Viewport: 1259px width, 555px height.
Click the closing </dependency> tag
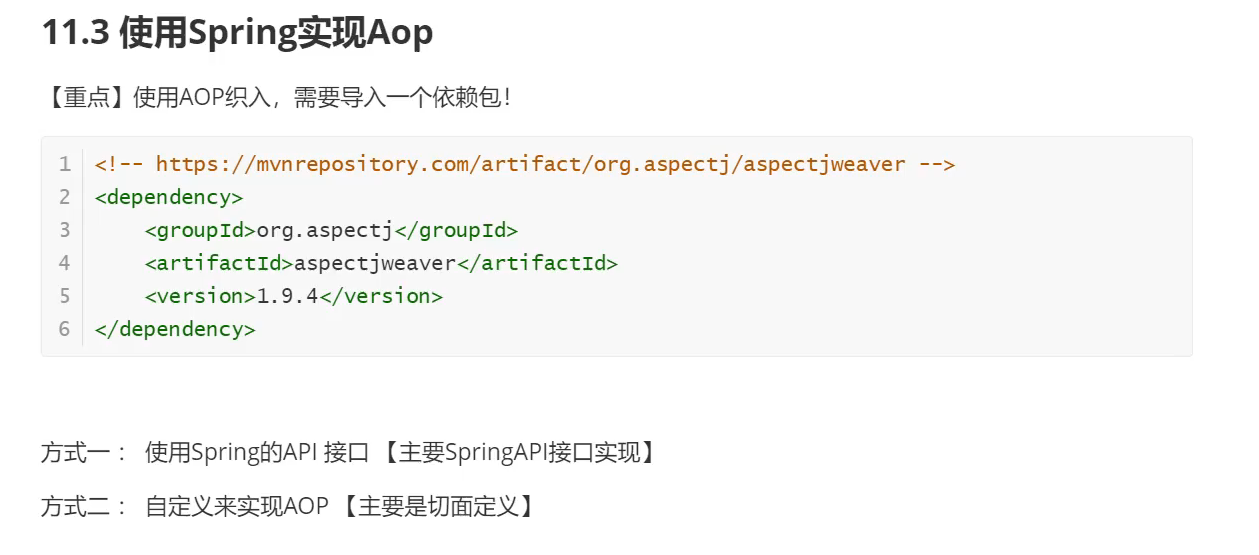(x=175, y=329)
